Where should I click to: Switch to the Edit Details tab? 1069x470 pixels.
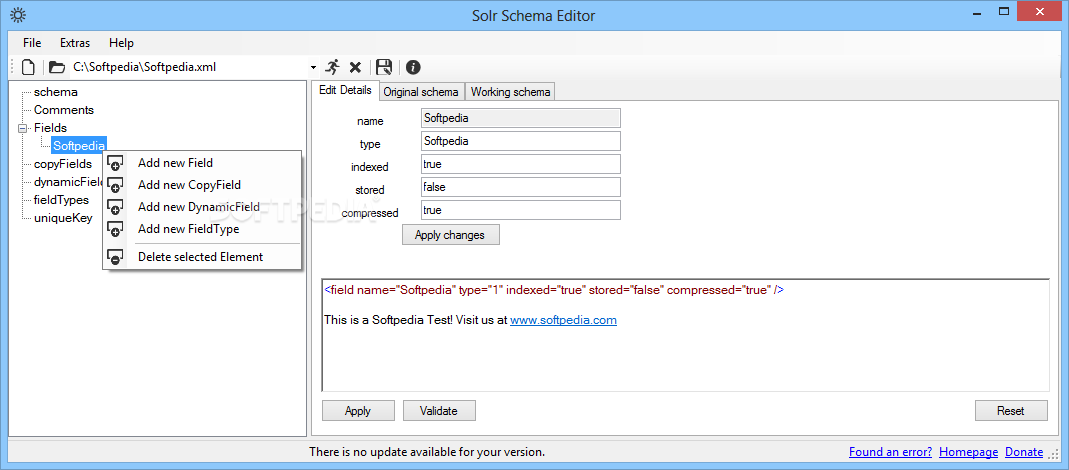pos(346,90)
